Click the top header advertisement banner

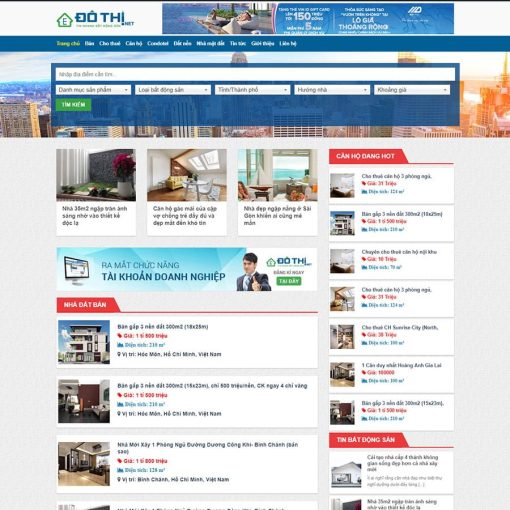308,19
